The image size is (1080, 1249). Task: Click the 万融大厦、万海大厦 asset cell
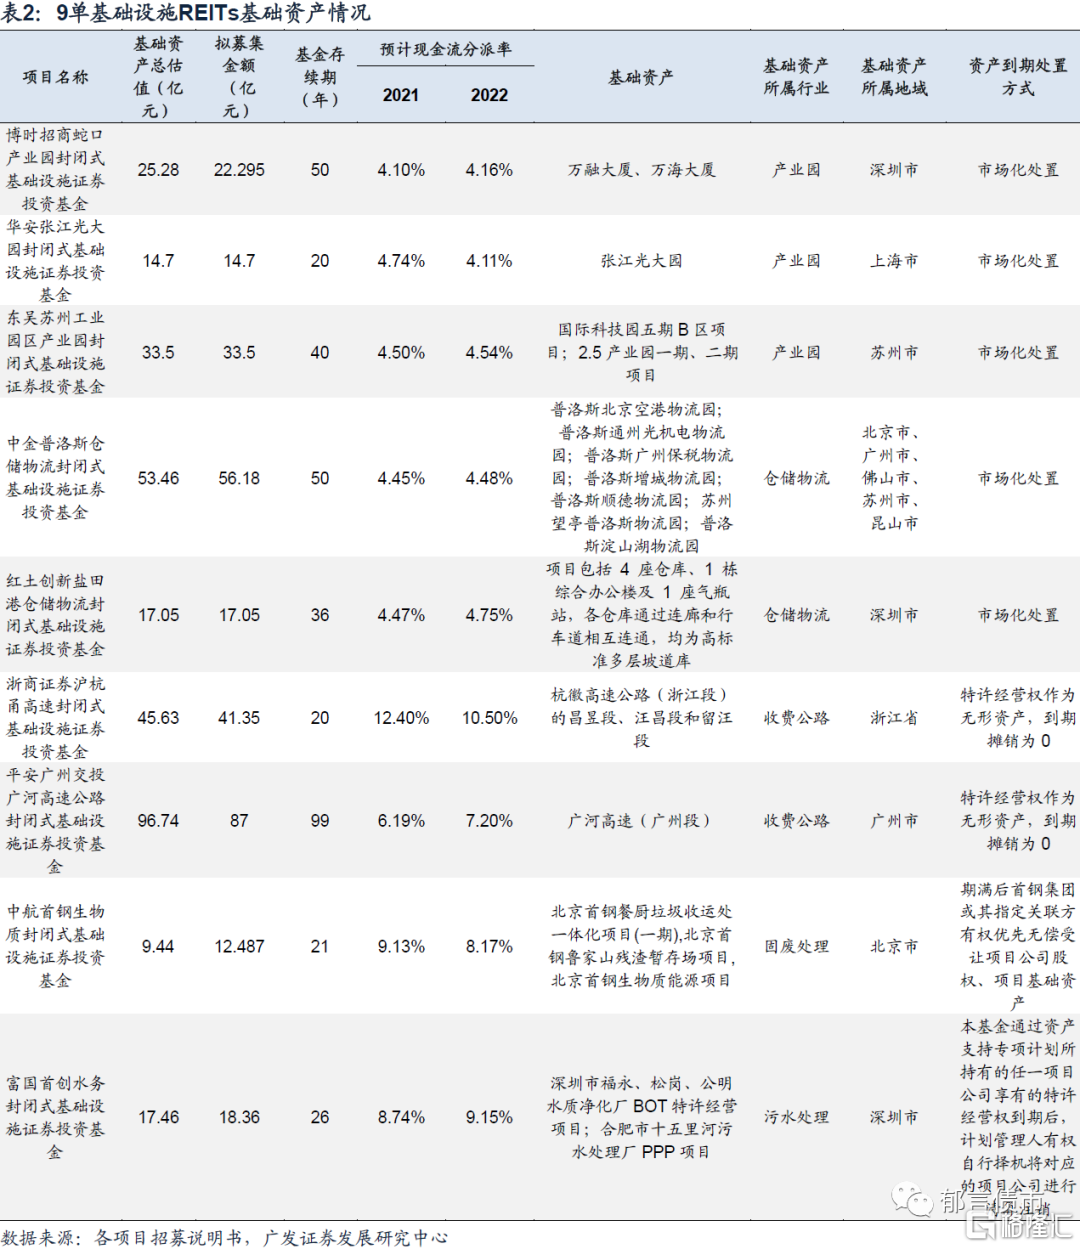pyautogui.click(x=641, y=170)
